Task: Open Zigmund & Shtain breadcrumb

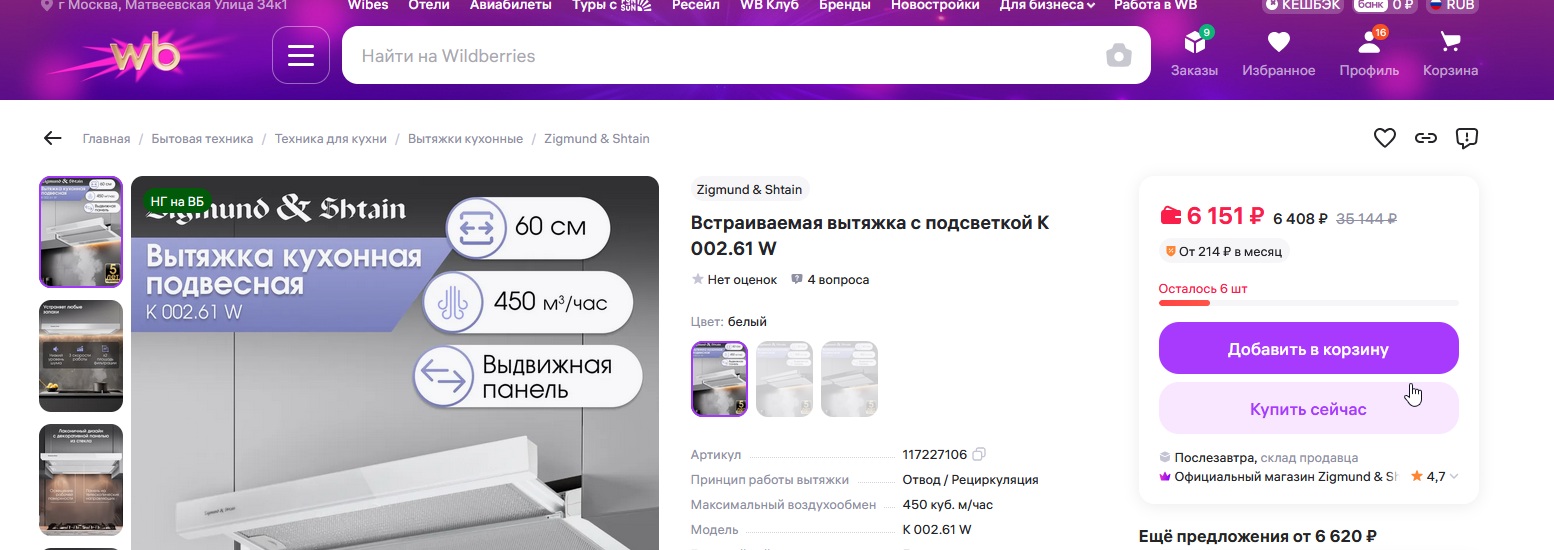Action: pyautogui.click(x=596, y=139)
